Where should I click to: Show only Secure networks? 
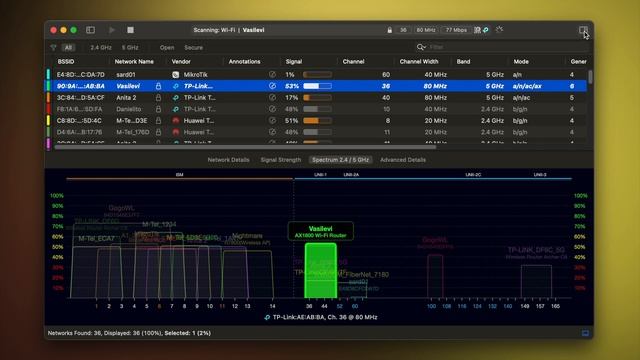(x=193, y=47)
